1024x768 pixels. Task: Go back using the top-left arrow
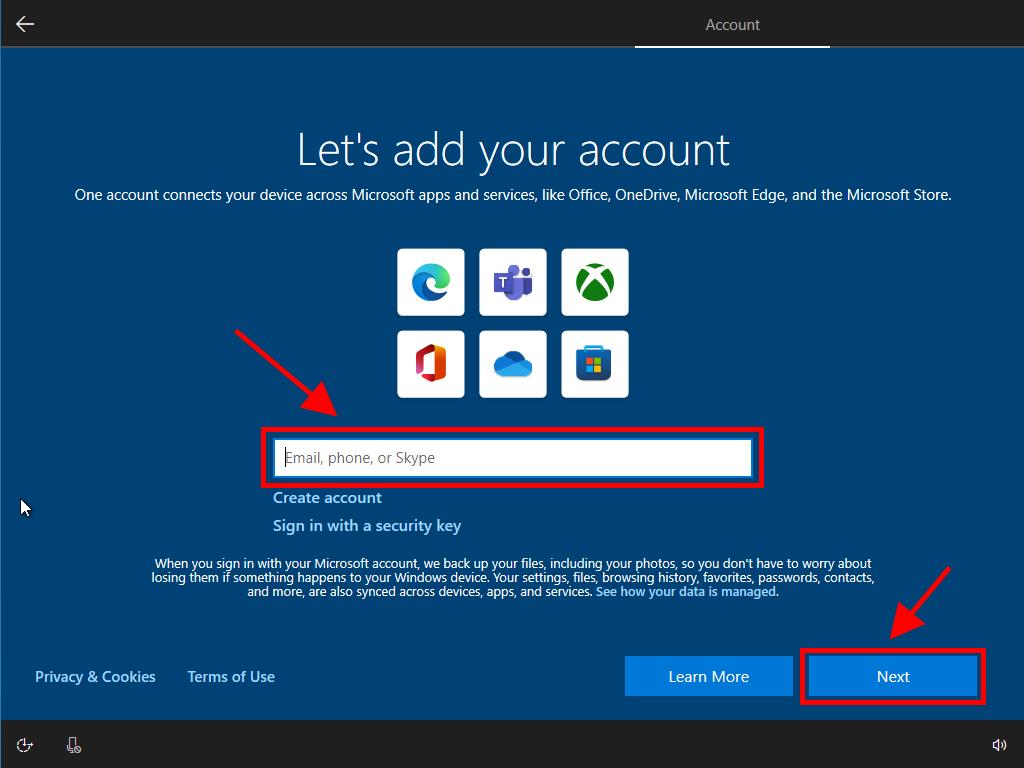click(25, 24)
